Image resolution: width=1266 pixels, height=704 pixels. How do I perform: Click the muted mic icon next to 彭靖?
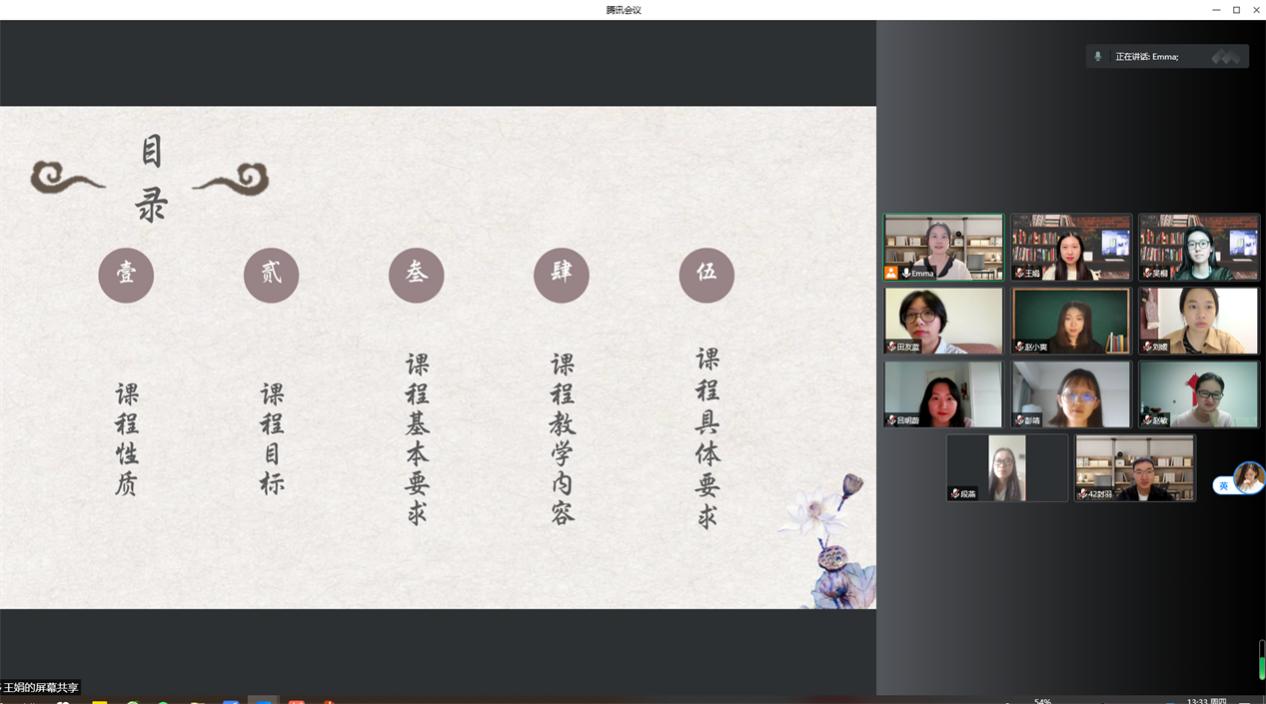[x=1020, y=421]
